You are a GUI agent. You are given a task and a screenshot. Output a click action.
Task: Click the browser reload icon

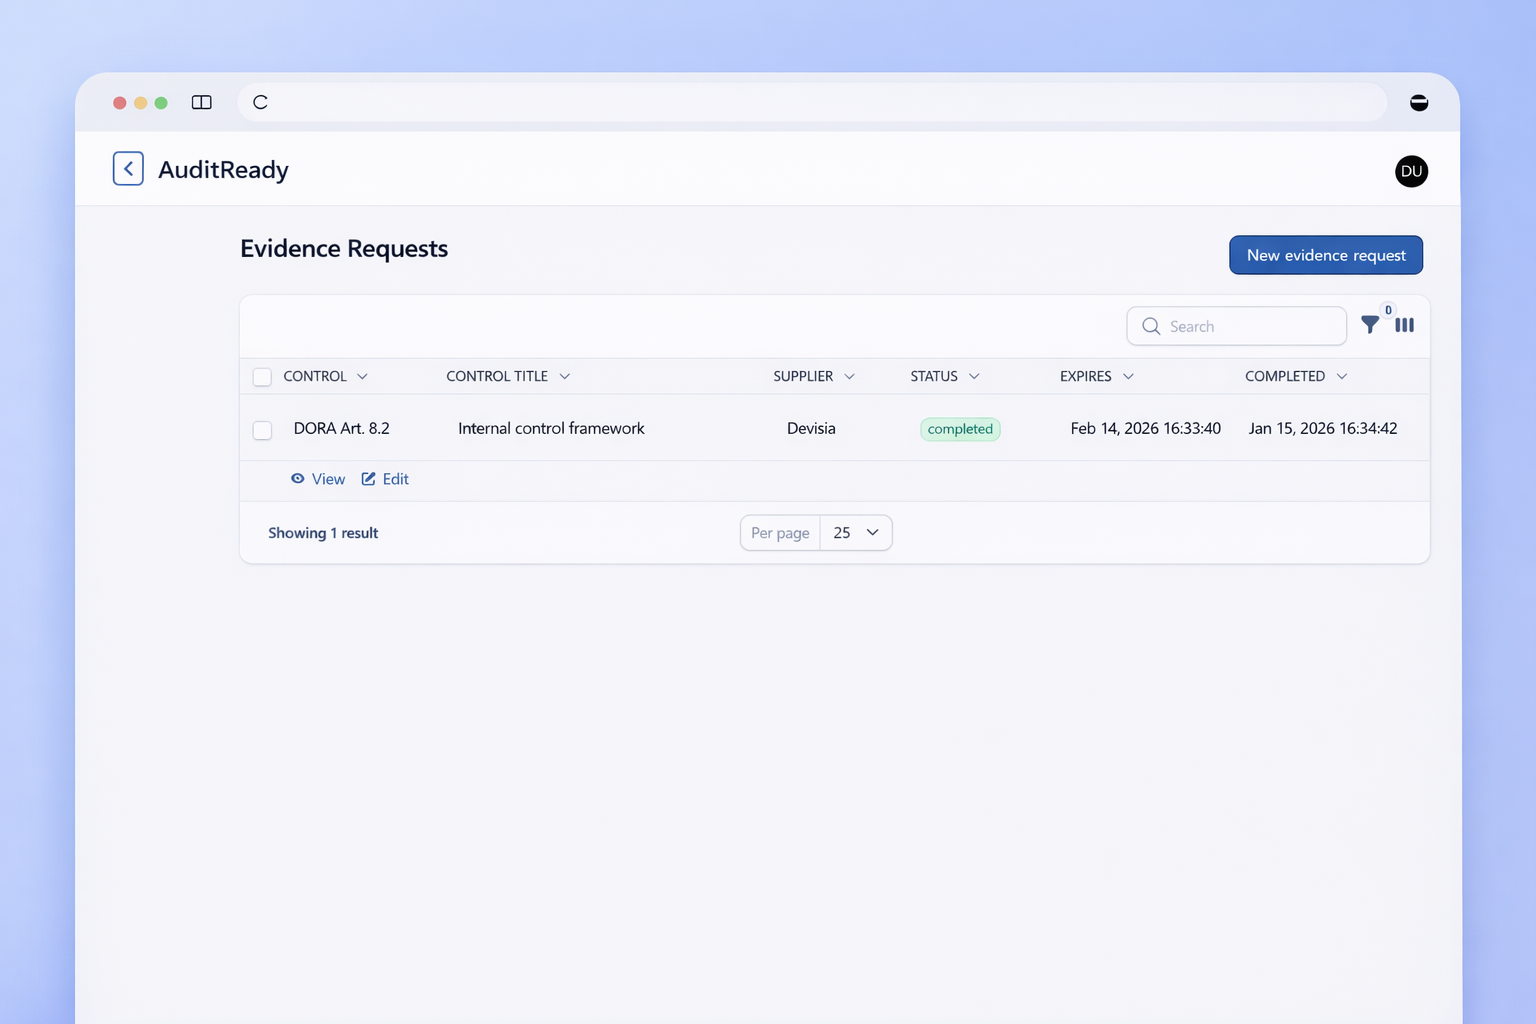pyautogui.click(x=260, y=102)
